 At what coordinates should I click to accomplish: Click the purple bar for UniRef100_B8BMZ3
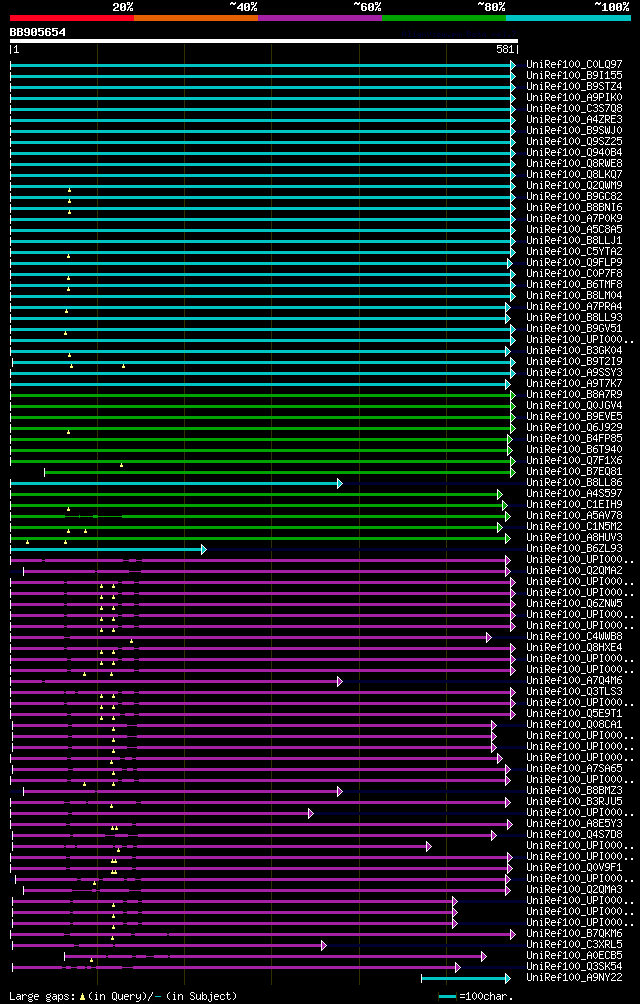click(182, 791)
